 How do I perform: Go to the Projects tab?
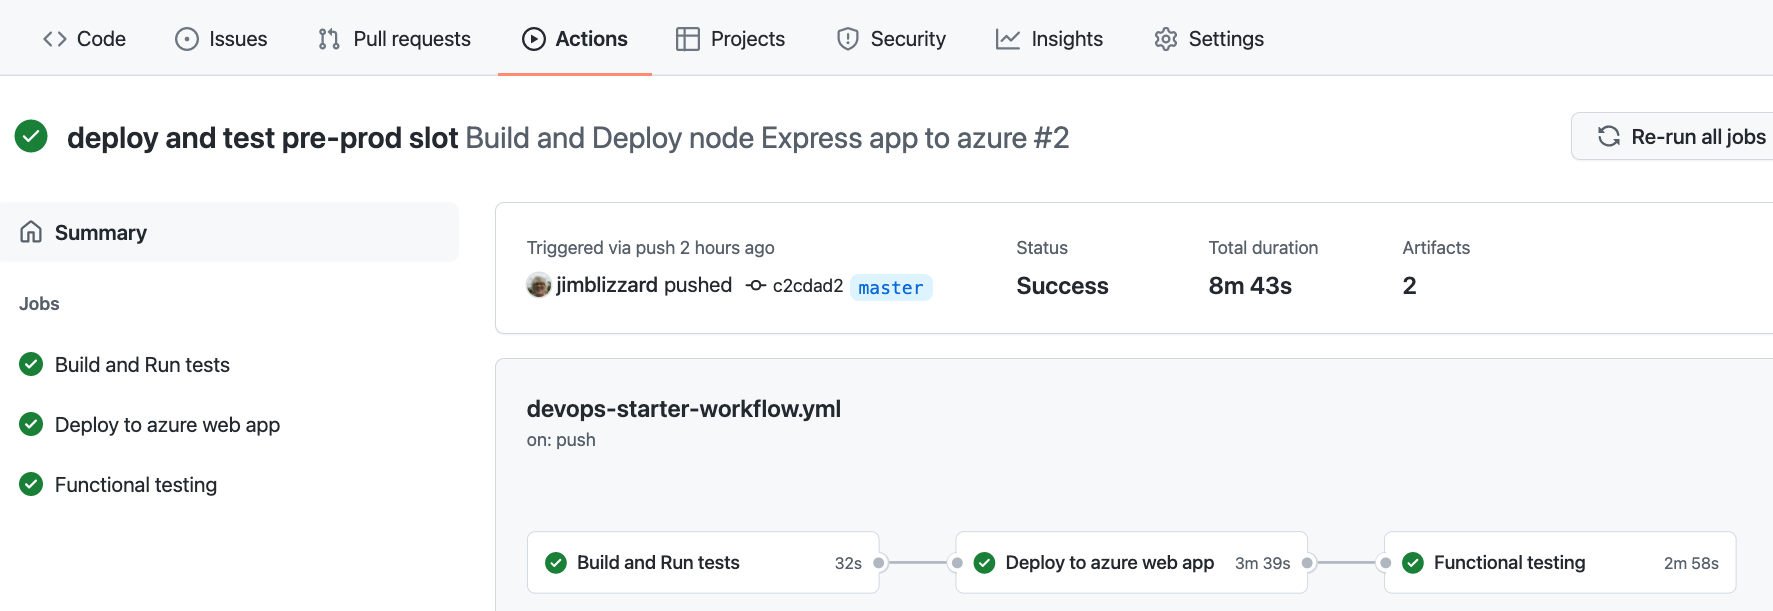[x=730, y=39]
